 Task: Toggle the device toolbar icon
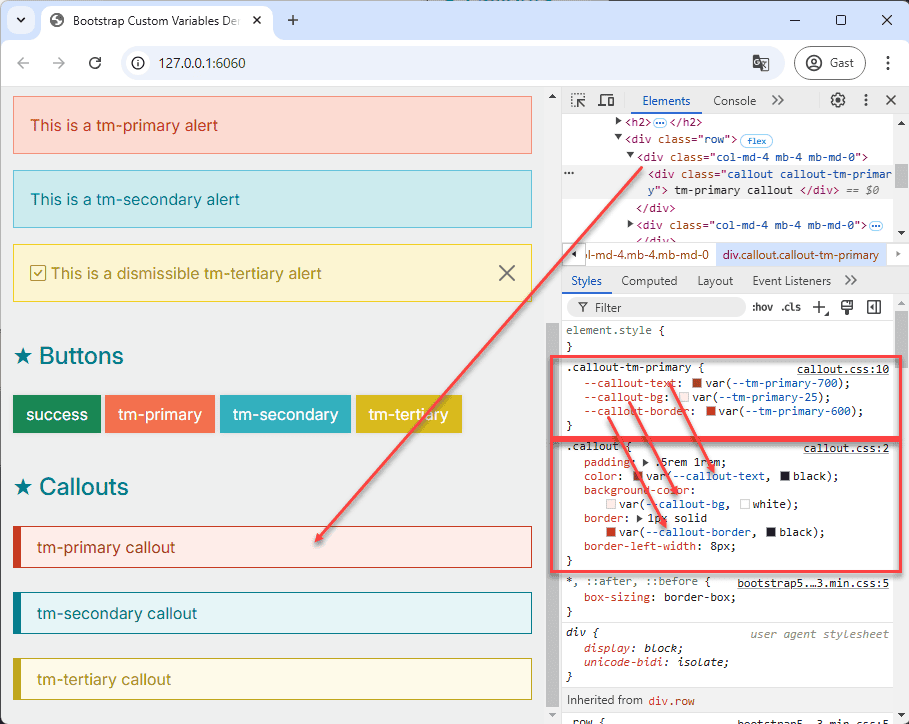point(606,100)
